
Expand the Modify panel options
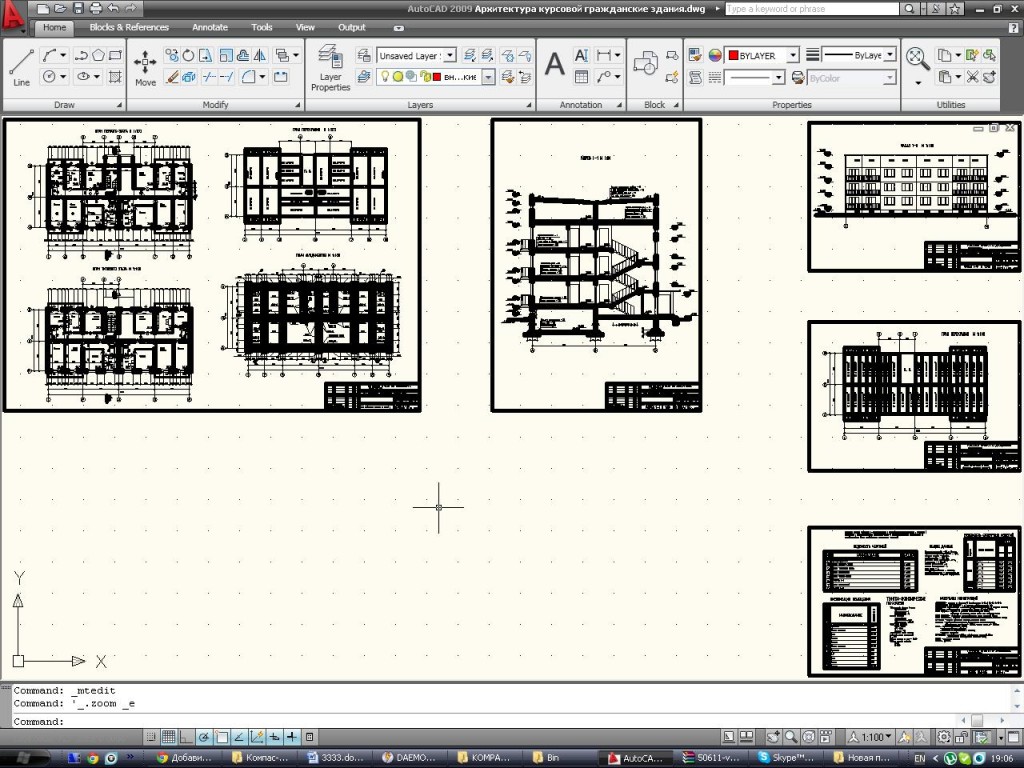tap(298, 104)
